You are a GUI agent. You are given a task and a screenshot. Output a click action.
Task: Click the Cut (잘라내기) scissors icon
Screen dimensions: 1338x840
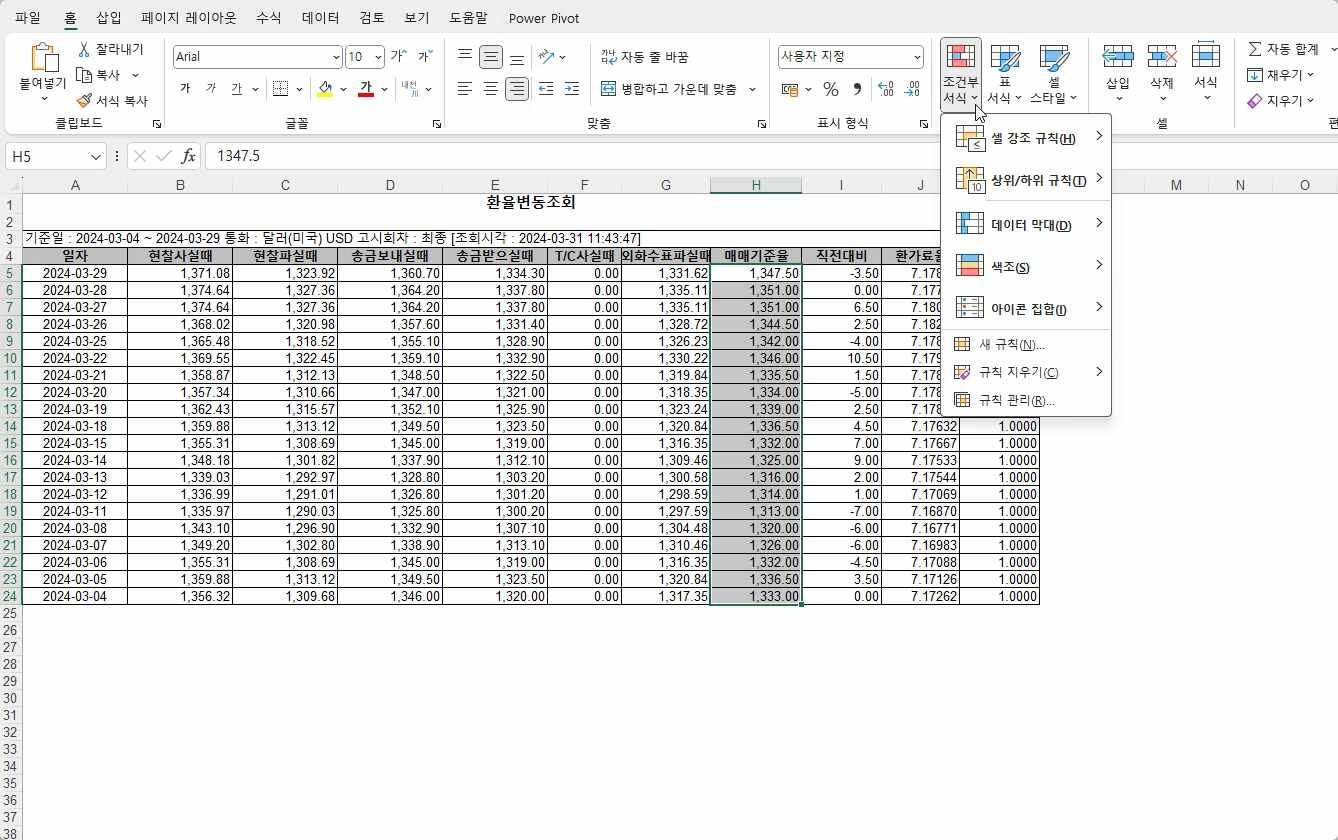(85, 49)
